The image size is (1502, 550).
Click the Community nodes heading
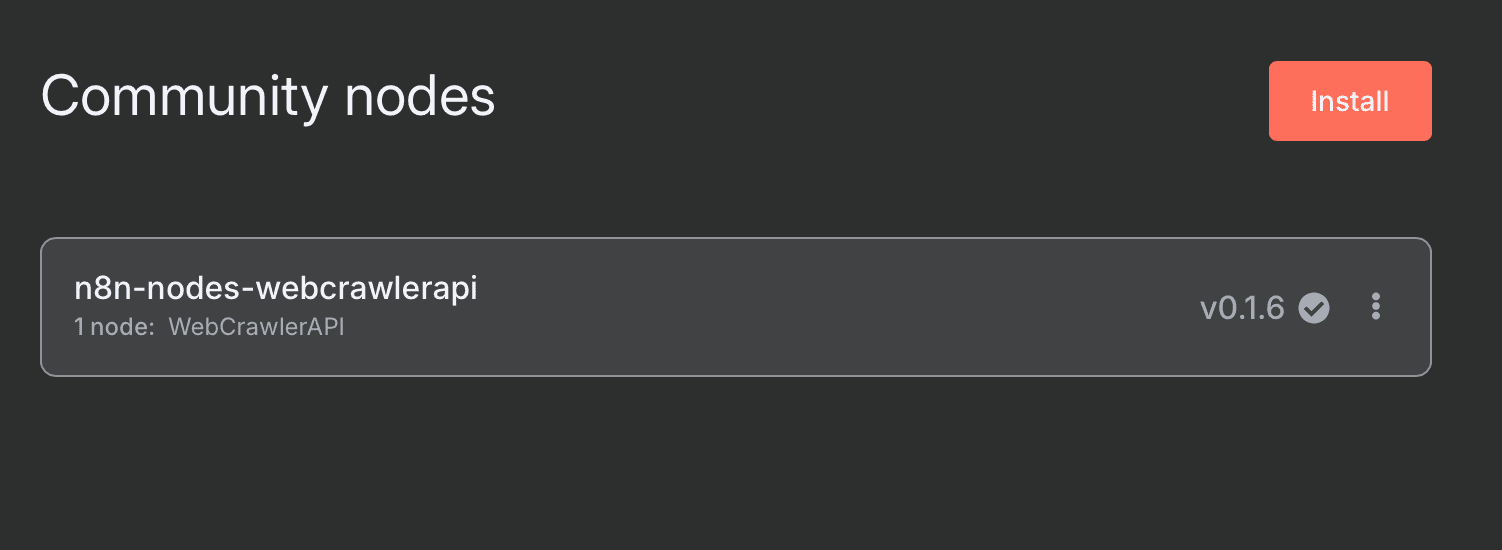[268, 97]
